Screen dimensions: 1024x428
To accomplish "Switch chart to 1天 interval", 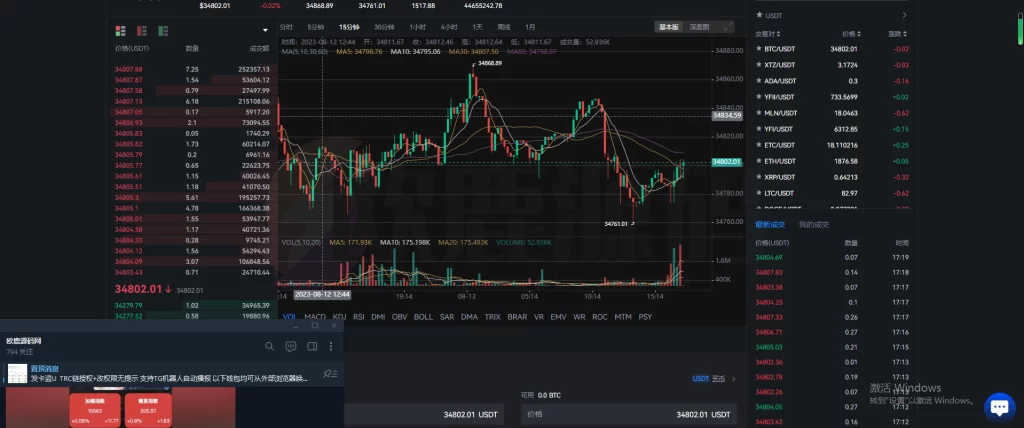I will pos(477,27).
